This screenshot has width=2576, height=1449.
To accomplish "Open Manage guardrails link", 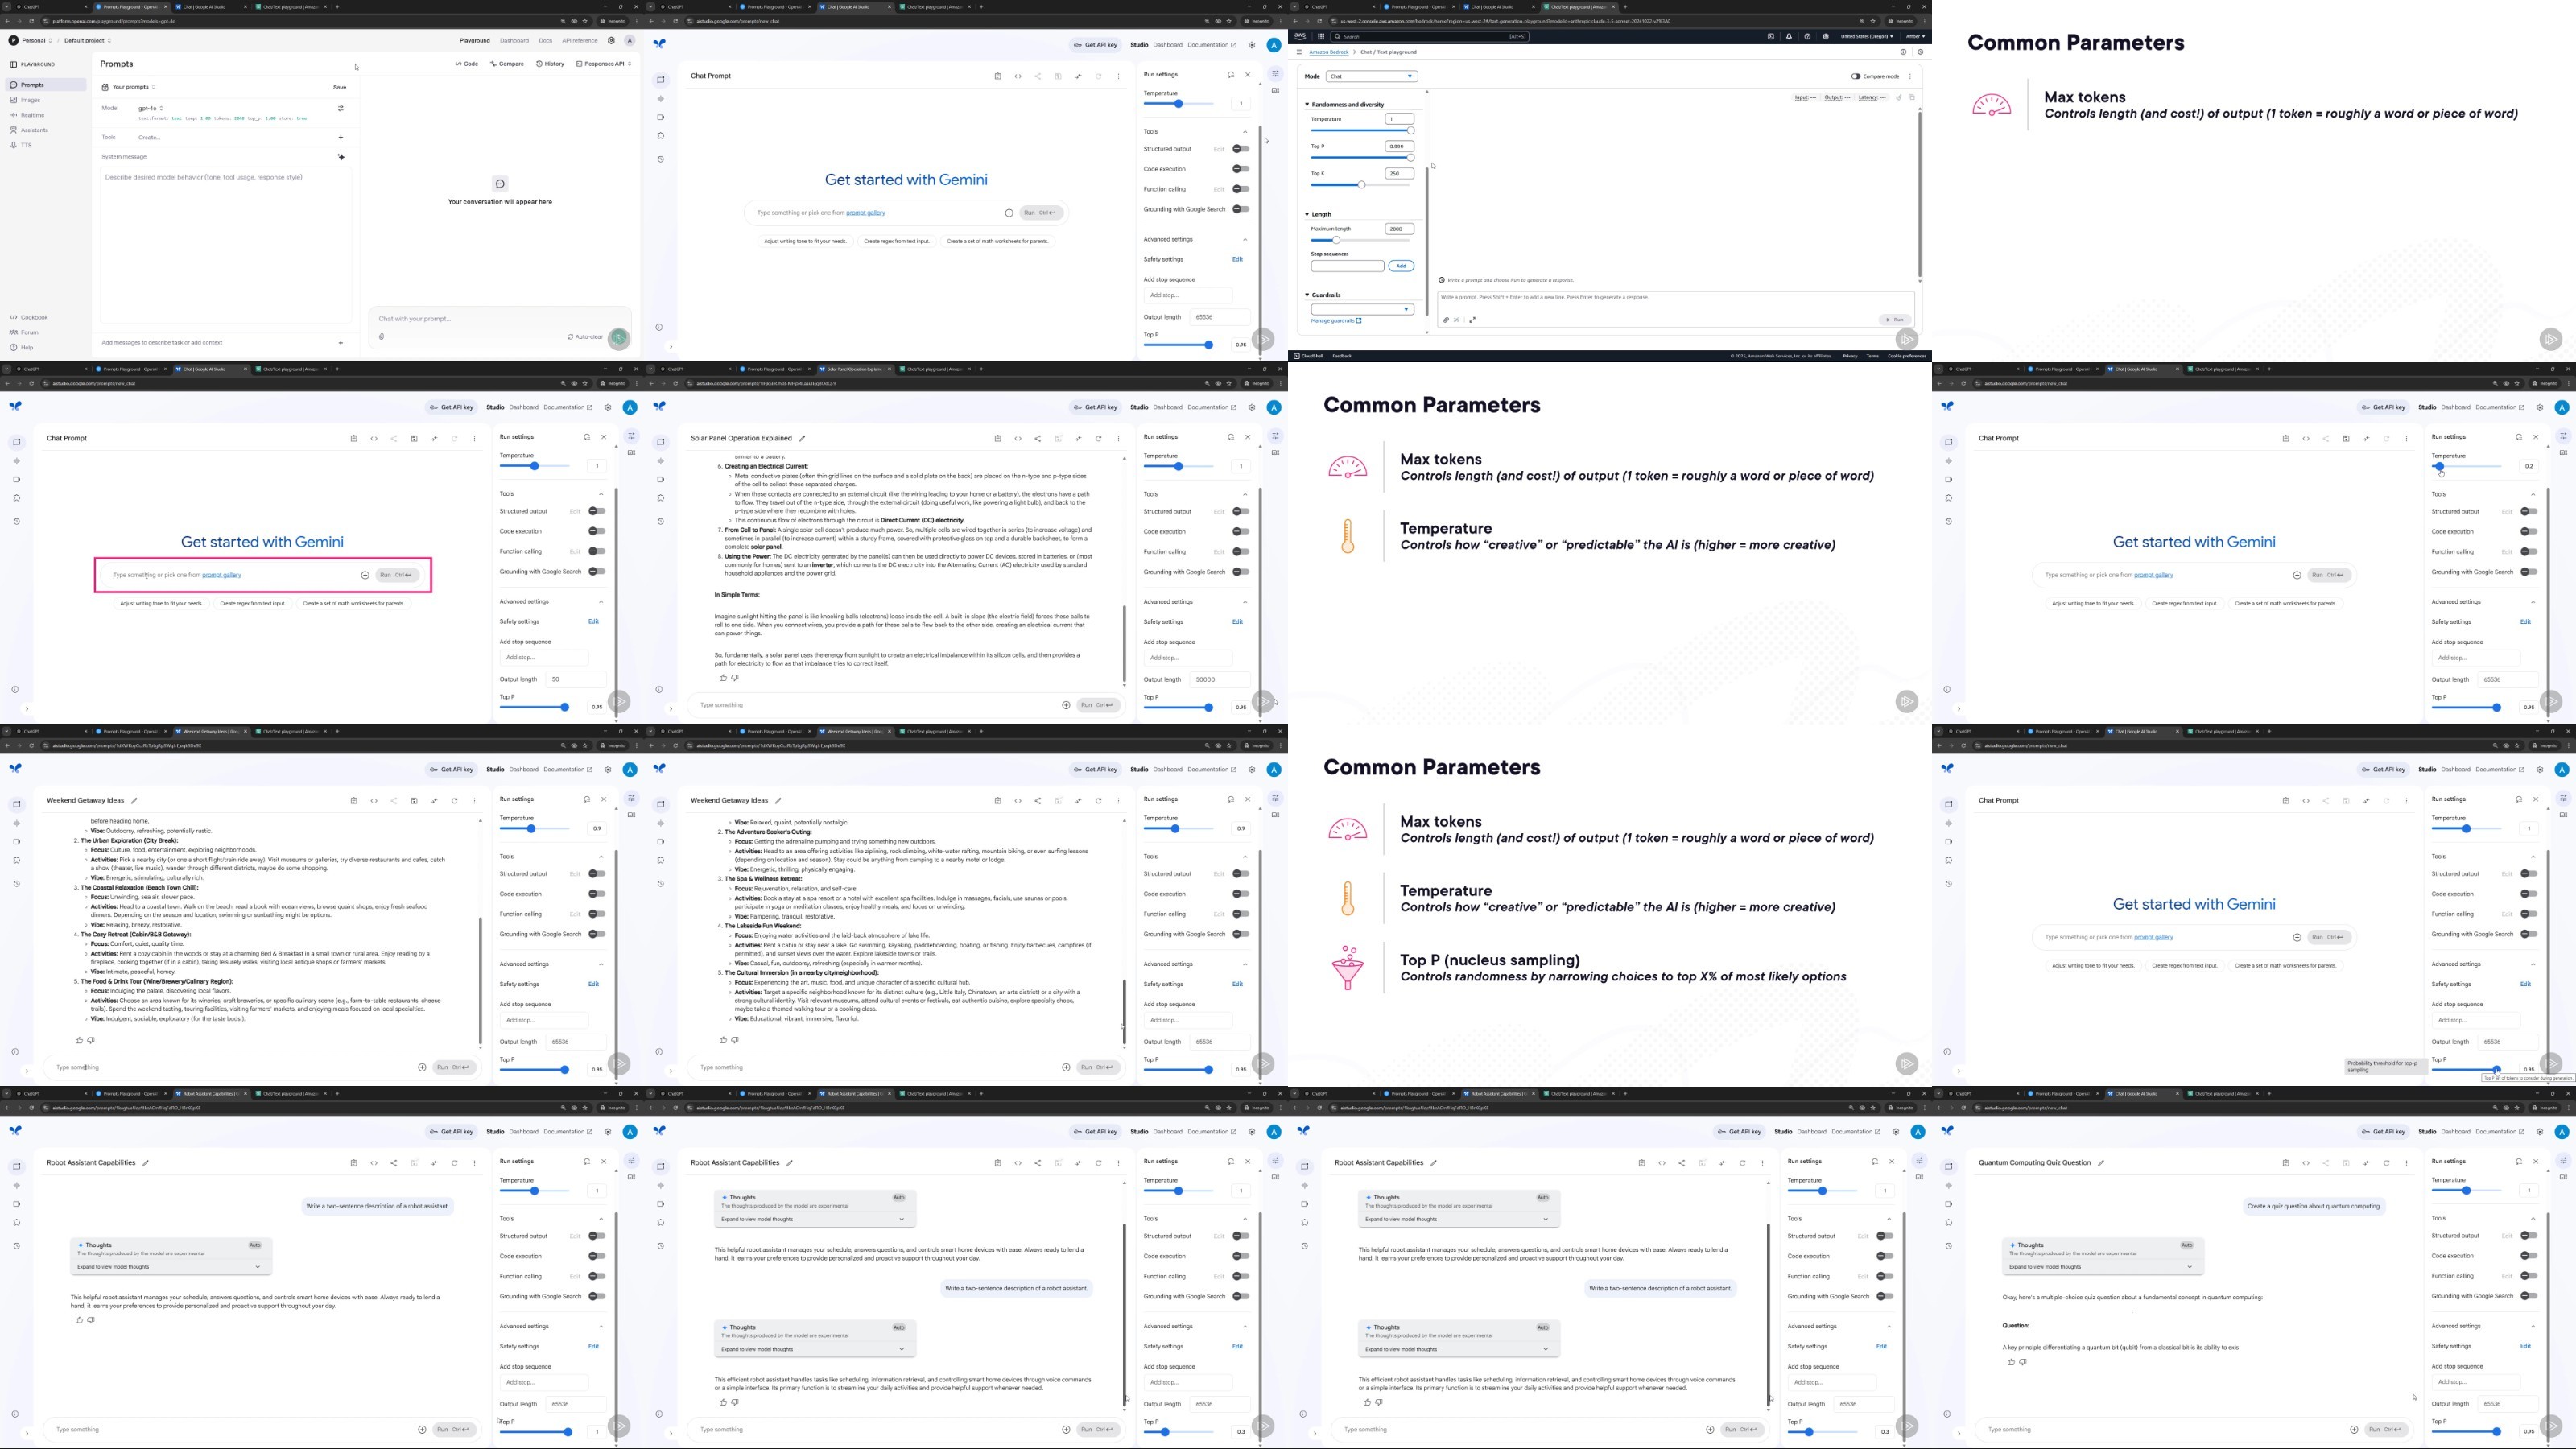I will (1336, 321).
